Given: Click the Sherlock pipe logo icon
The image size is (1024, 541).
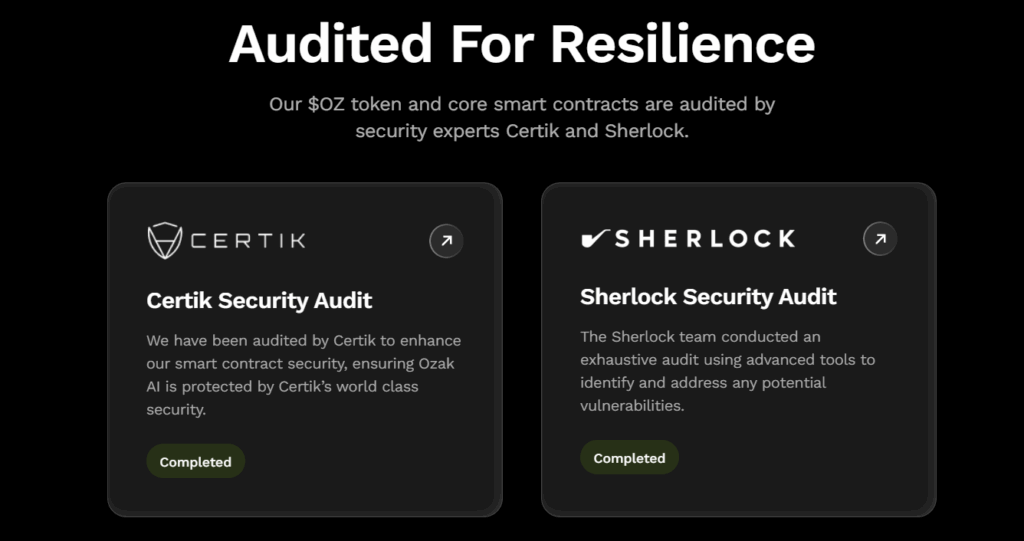Looking at the screenshot, I should point(594,239).
